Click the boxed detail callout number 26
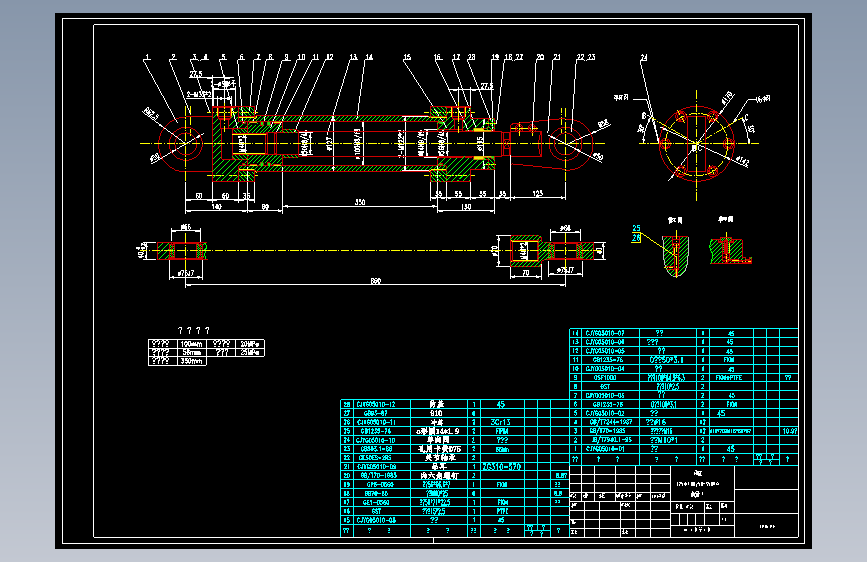 pyautogui.click(x=636, y=238)
